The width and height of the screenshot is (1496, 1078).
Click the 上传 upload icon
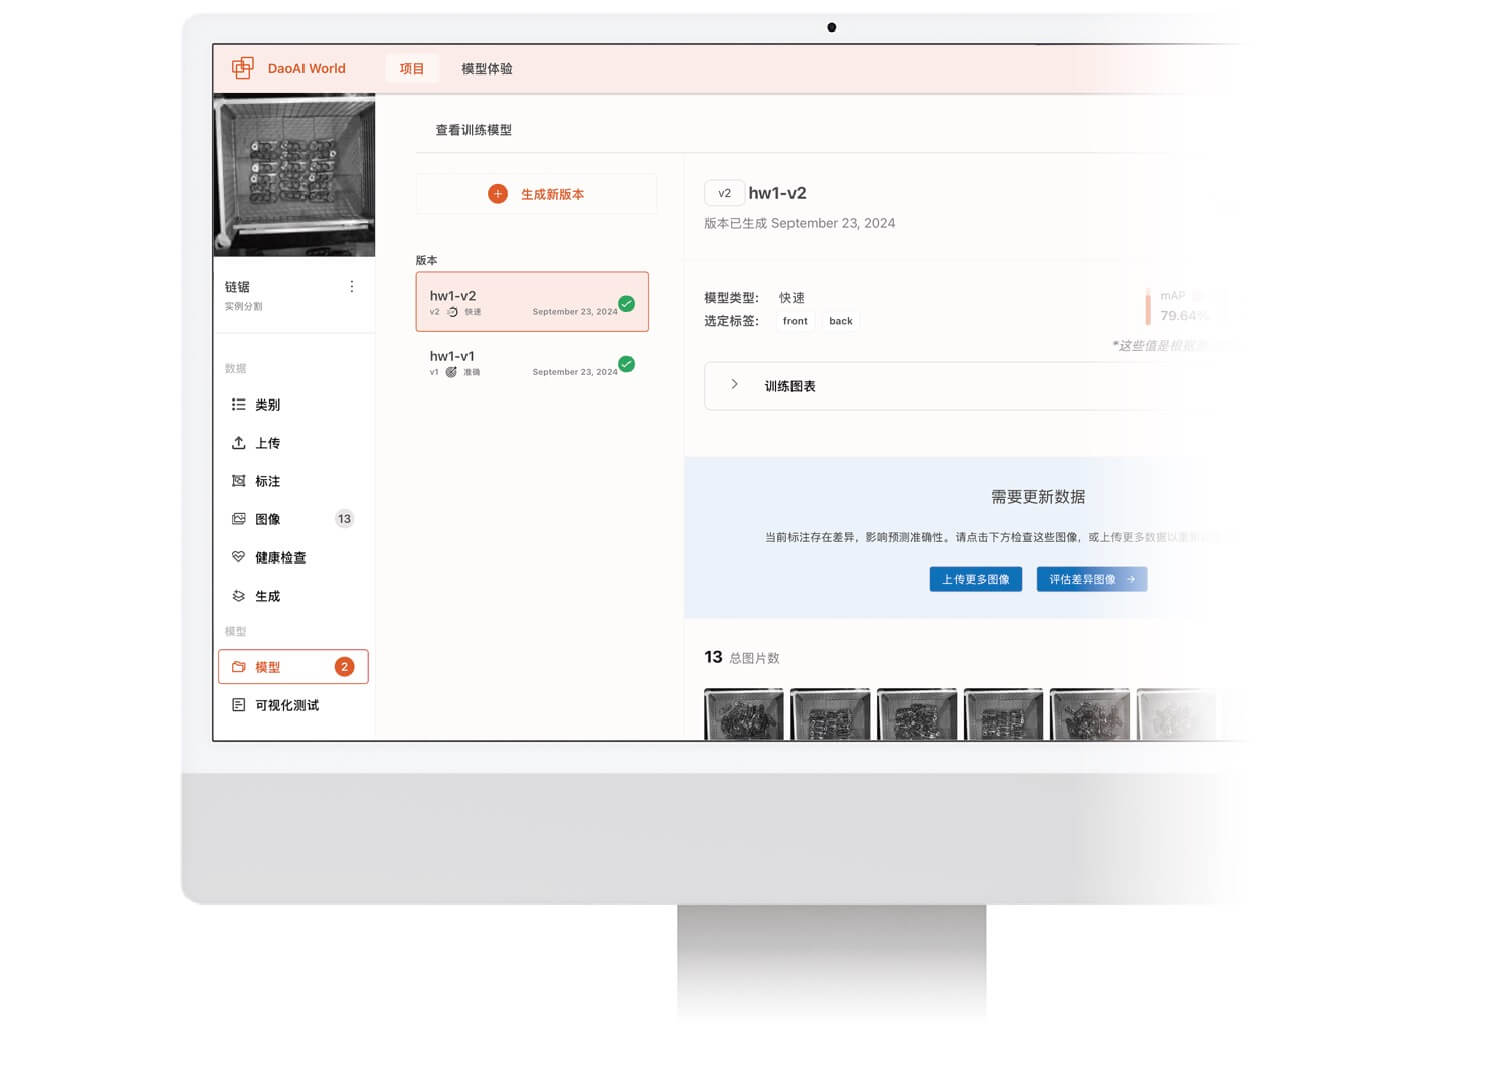(238, 442)
